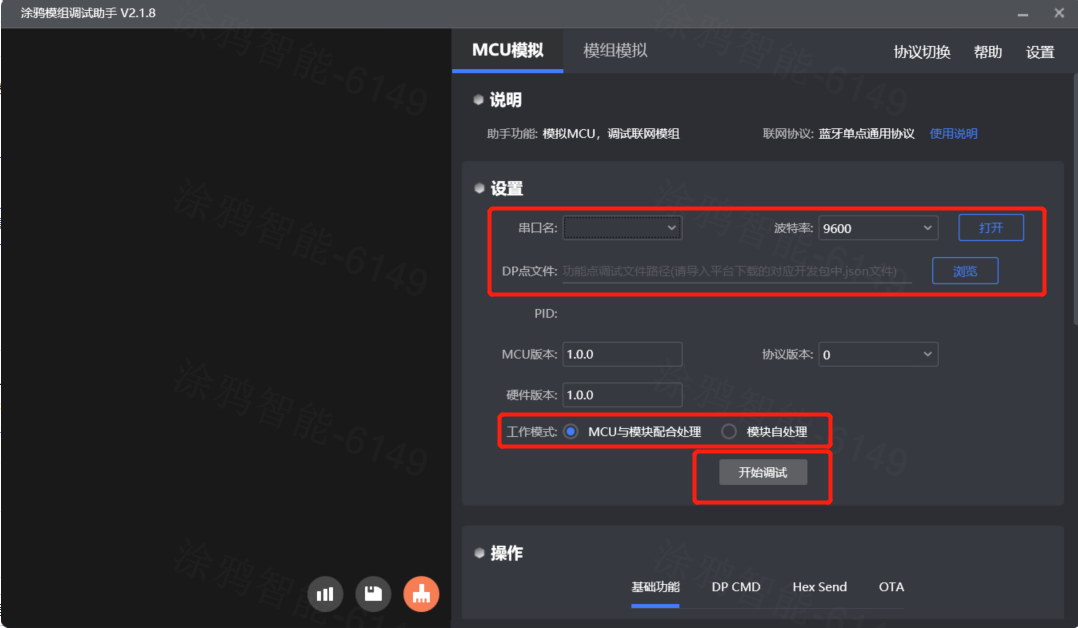This screenshot has width=1078, height=628.
Task: Click the 蓝牙单点通用协议 text
Action: tap(866, 133)
